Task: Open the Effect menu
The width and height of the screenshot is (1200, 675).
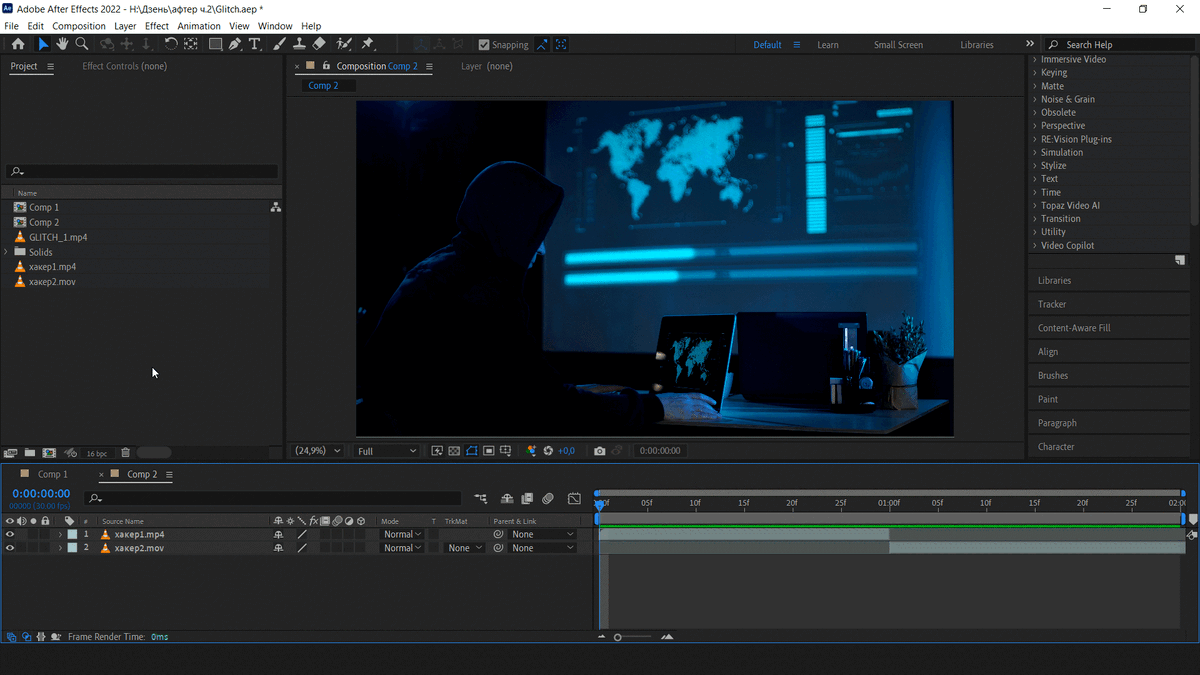Action: pyautogui.click(x=157, y=26)
